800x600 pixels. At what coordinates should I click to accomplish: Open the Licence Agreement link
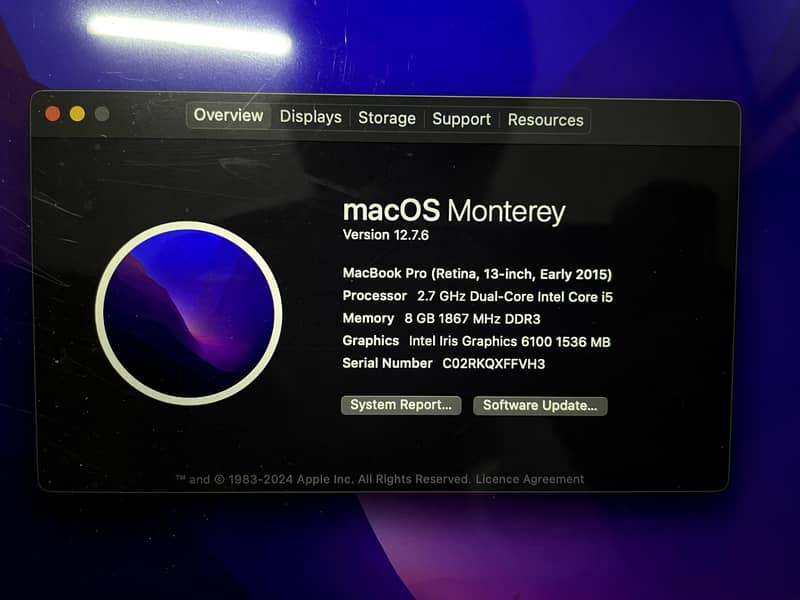click(x=530, y=479)
